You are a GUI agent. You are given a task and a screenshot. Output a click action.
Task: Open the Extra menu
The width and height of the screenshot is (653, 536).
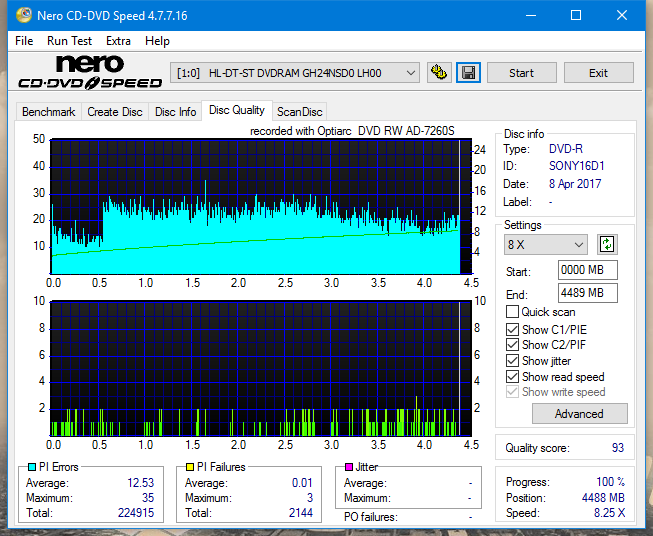click(x=118, y=41)
